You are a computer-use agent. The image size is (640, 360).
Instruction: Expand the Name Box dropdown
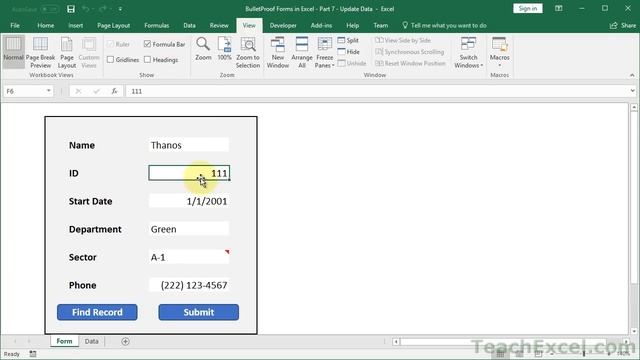point(48,91)
